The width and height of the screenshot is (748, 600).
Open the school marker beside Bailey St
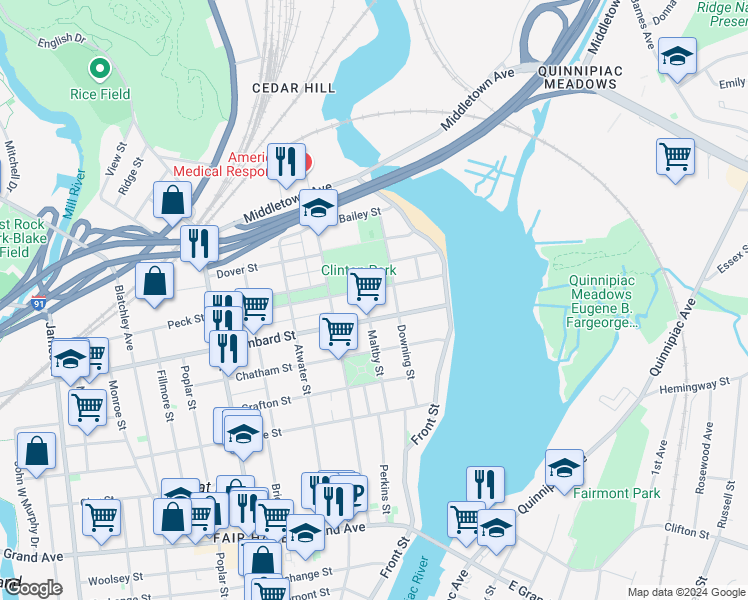(x=318, y=211)
